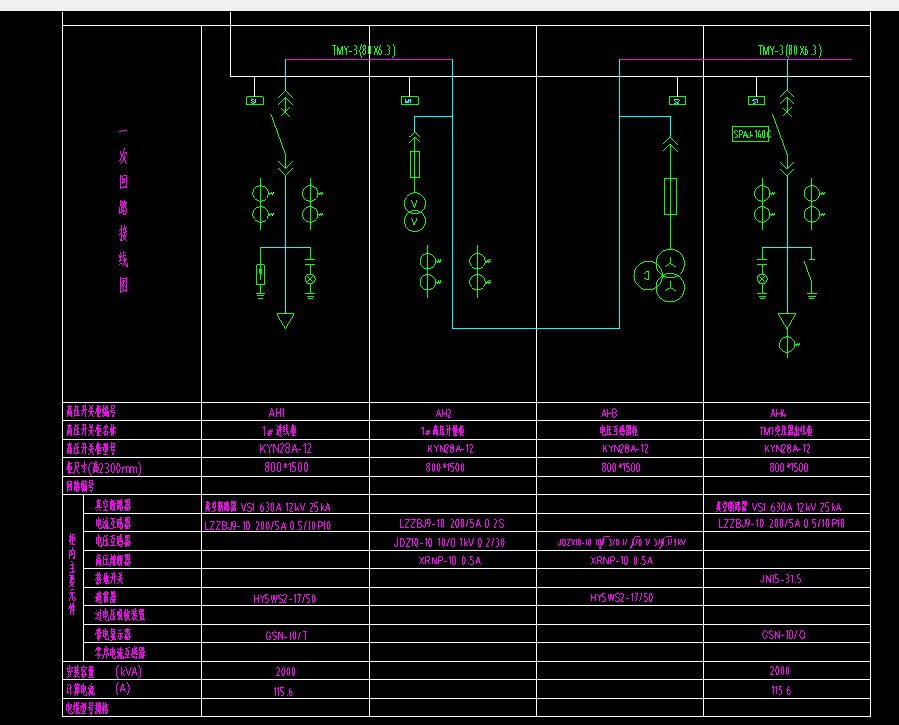The image size is (899, 725).
Task: Select the right current transformer pair in AH4
Action: tap(813, 203)
